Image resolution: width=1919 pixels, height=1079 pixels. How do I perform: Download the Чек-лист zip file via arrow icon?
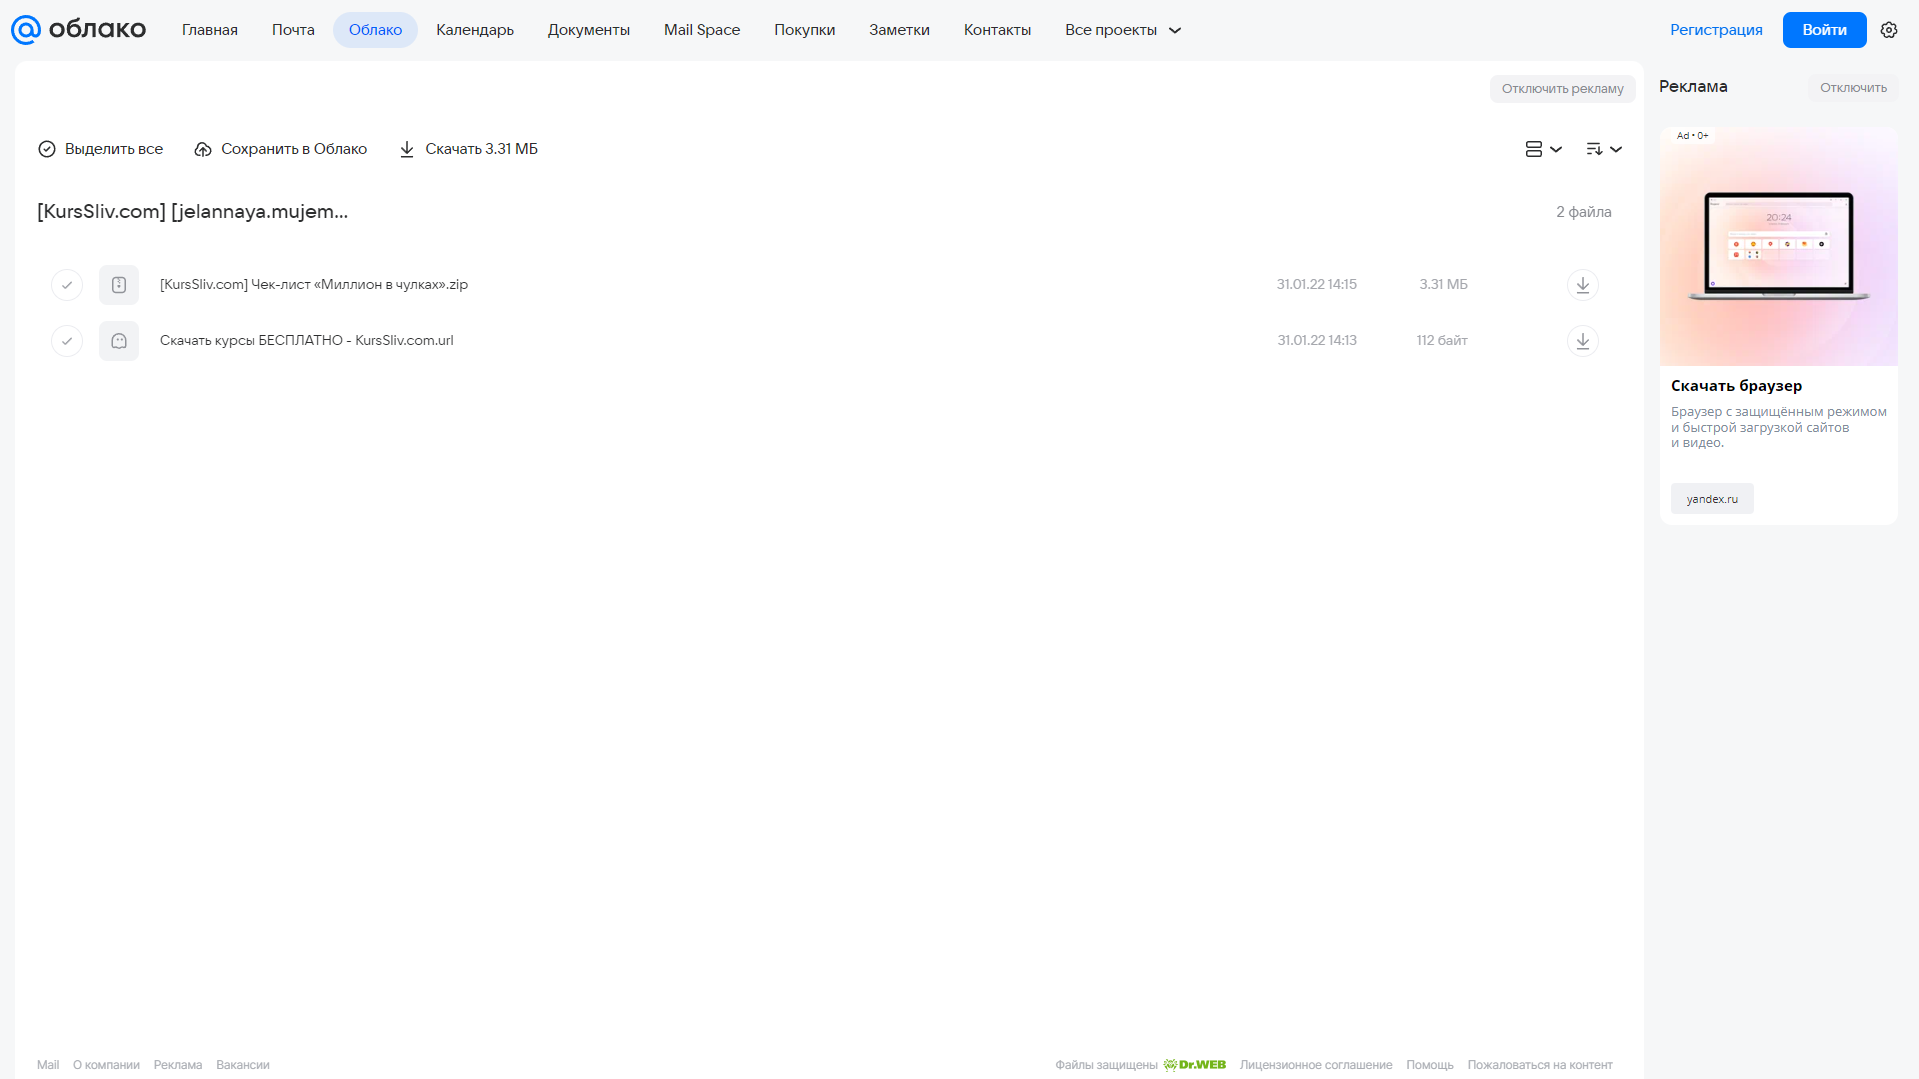click(x=1582, y=285)
